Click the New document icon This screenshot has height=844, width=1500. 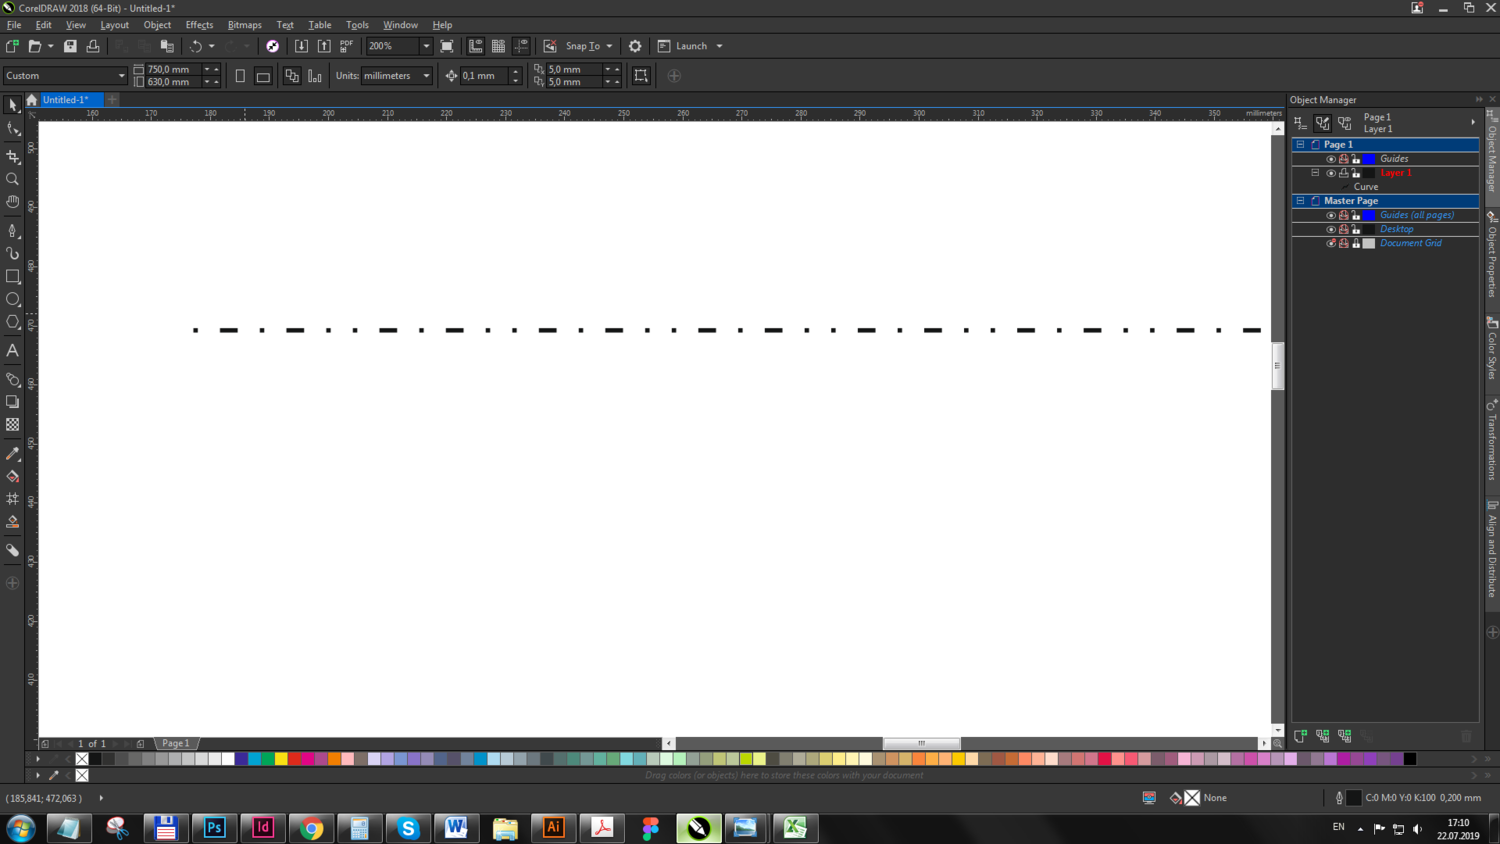click(x=13, y=46)
